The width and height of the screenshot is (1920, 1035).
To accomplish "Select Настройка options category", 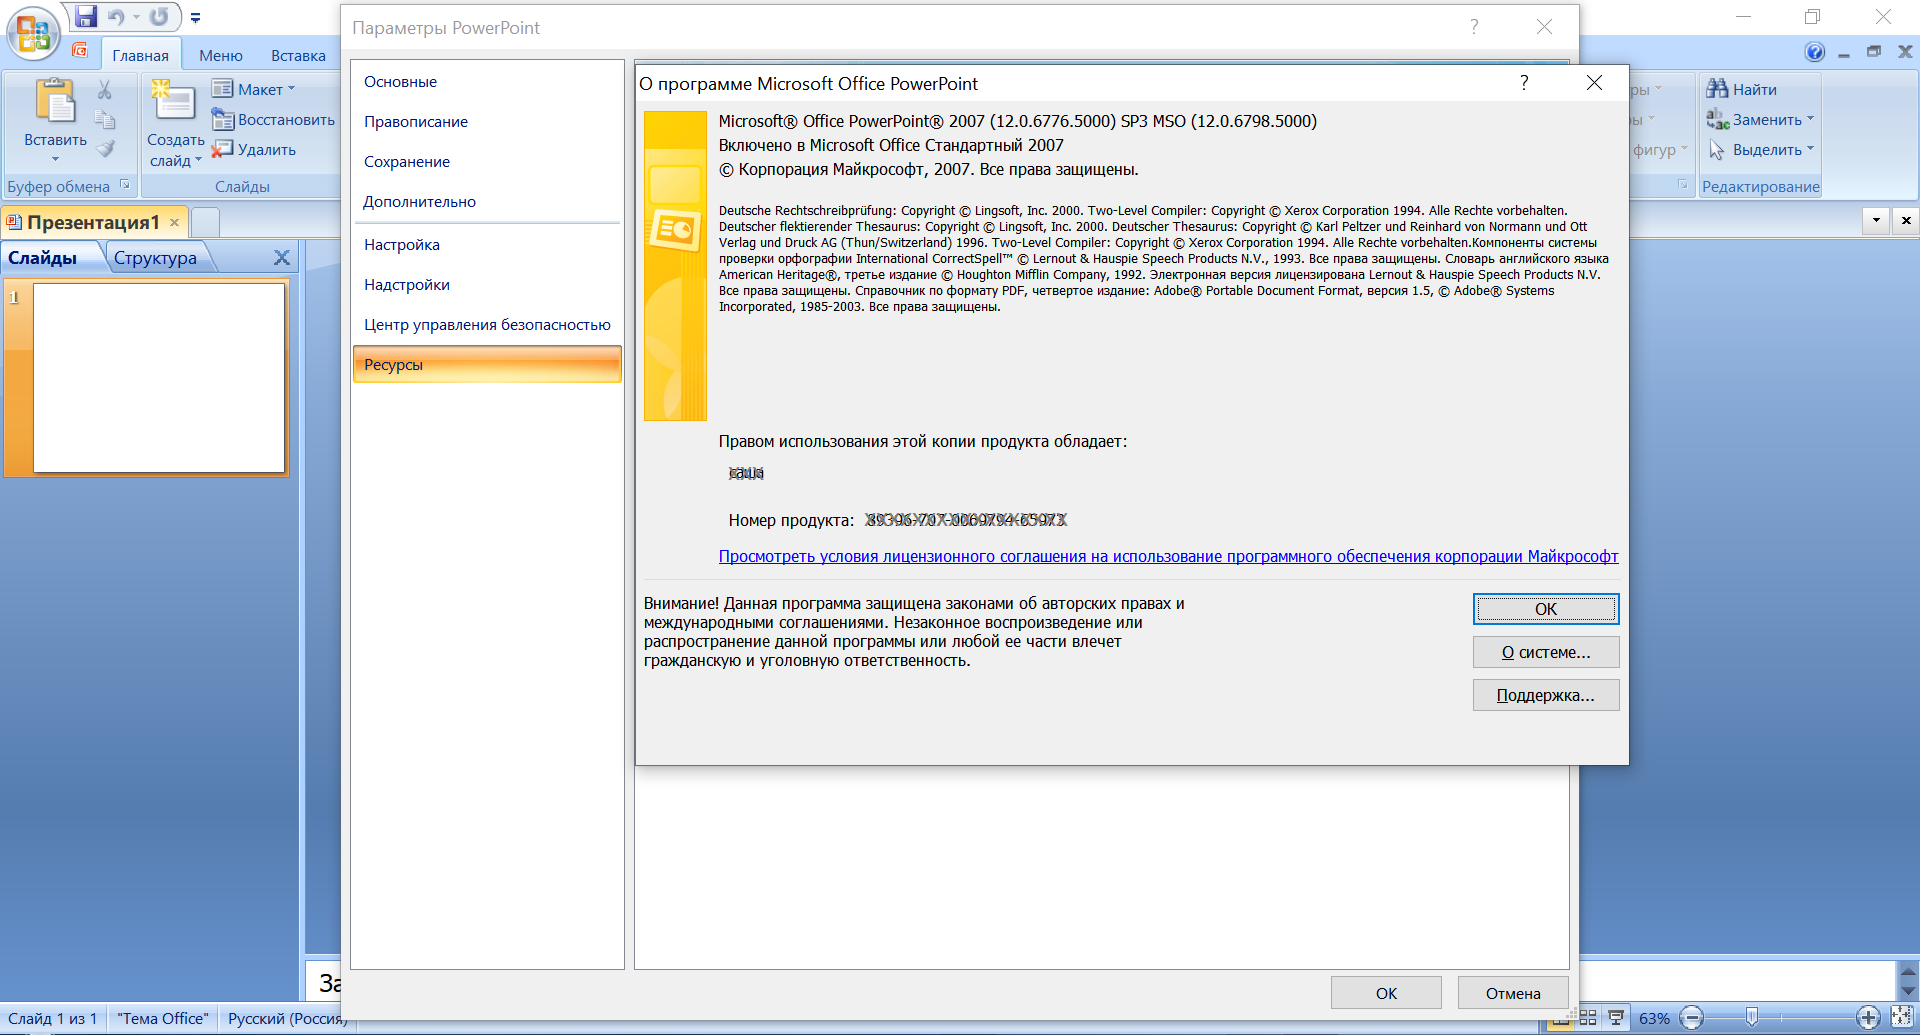I will 487,245.
